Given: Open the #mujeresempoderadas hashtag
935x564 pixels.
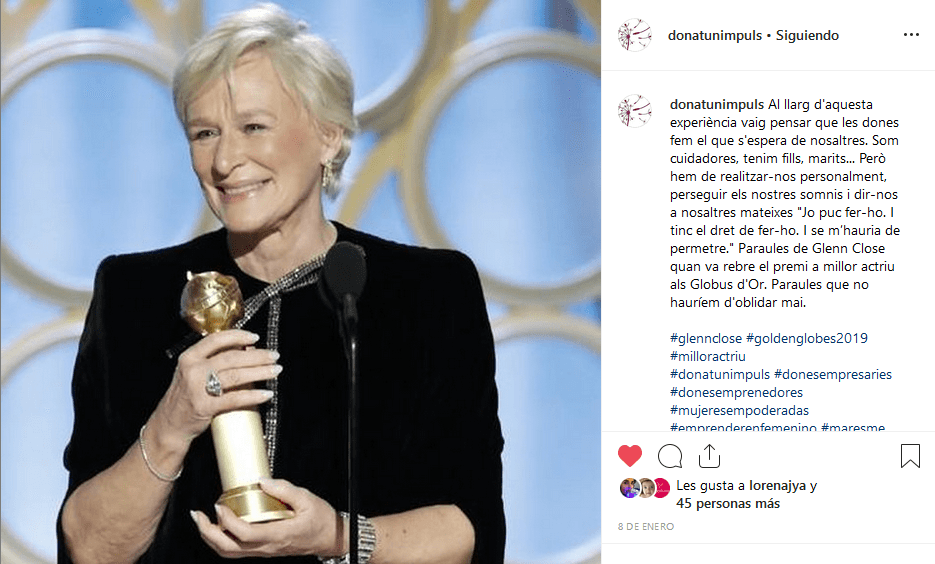Looking at the screenshot, I should point(739,410).
